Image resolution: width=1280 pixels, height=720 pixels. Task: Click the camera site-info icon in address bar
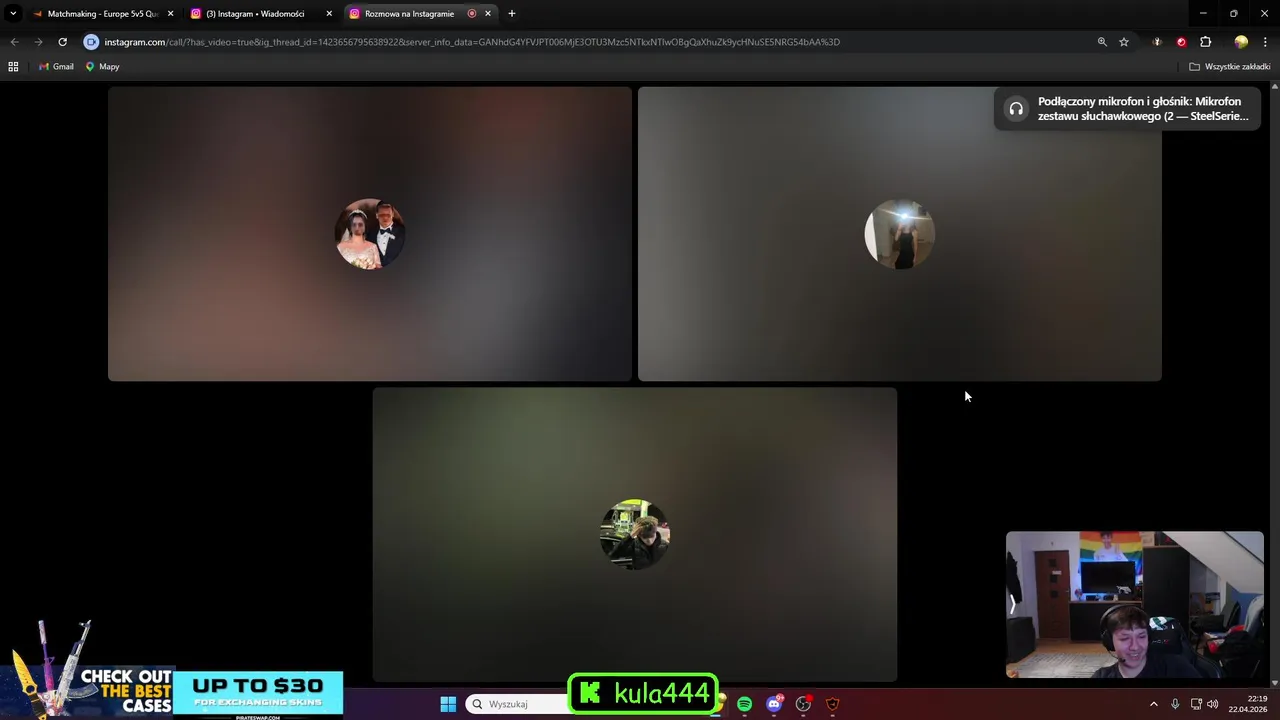pos(91,42)
